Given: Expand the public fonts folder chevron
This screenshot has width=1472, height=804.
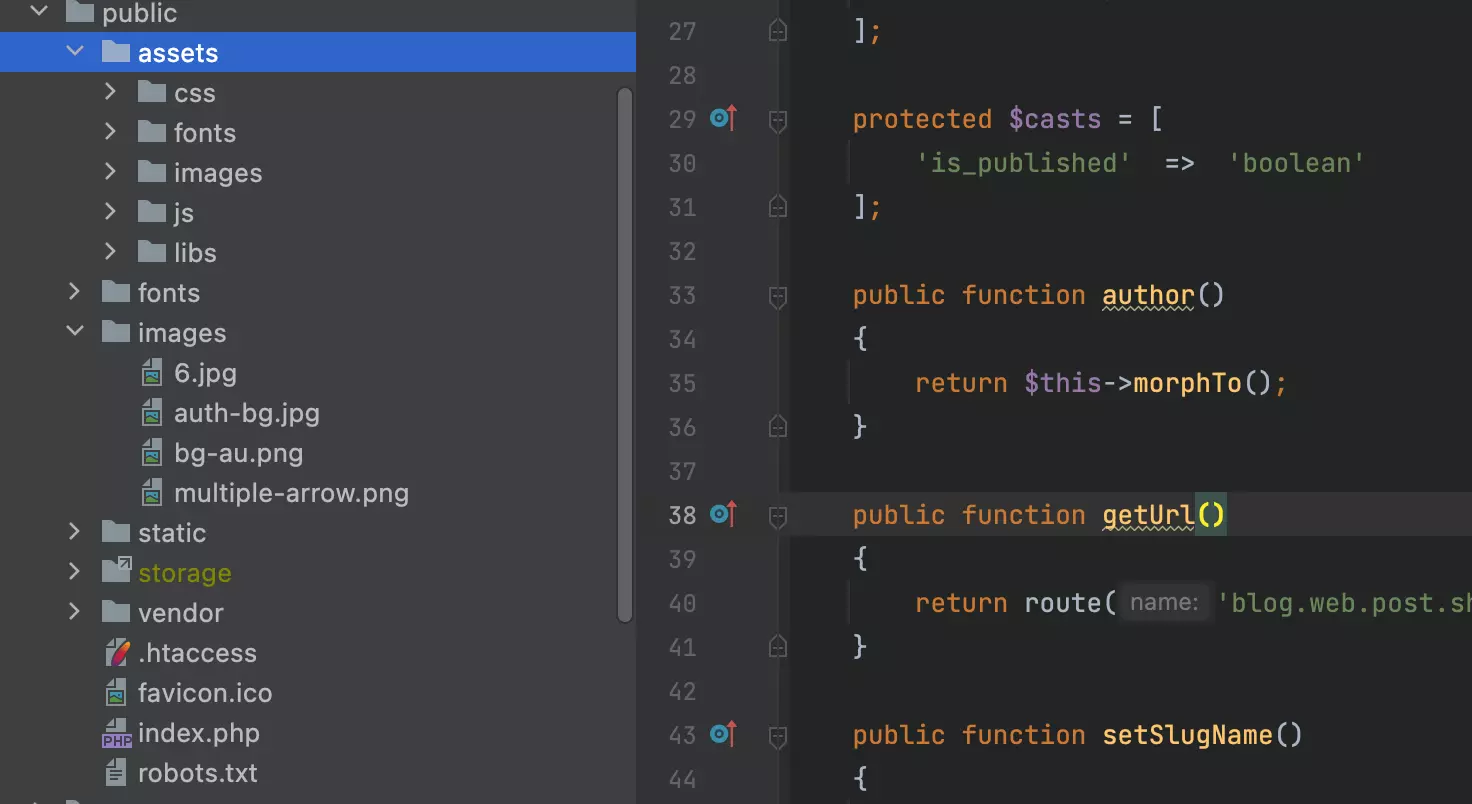Looking at the screenshot, I should pos(75,292).
